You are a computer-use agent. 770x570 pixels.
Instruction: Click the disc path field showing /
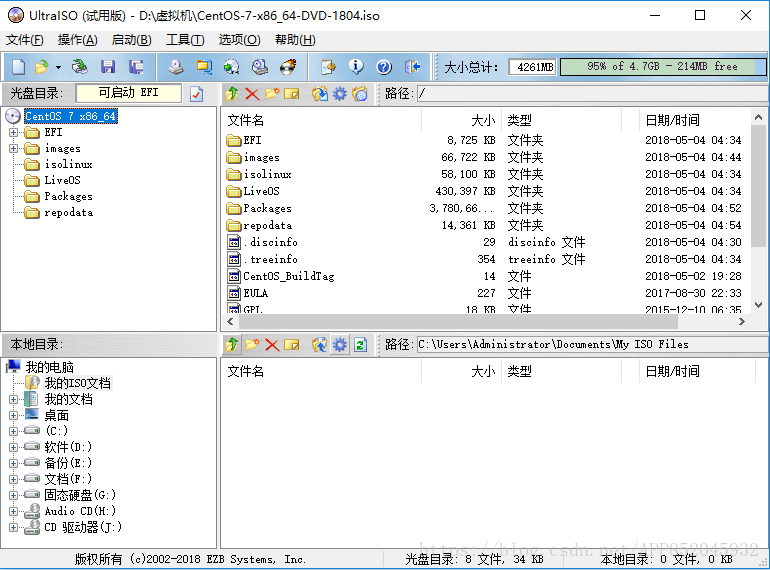pos(592,93)
